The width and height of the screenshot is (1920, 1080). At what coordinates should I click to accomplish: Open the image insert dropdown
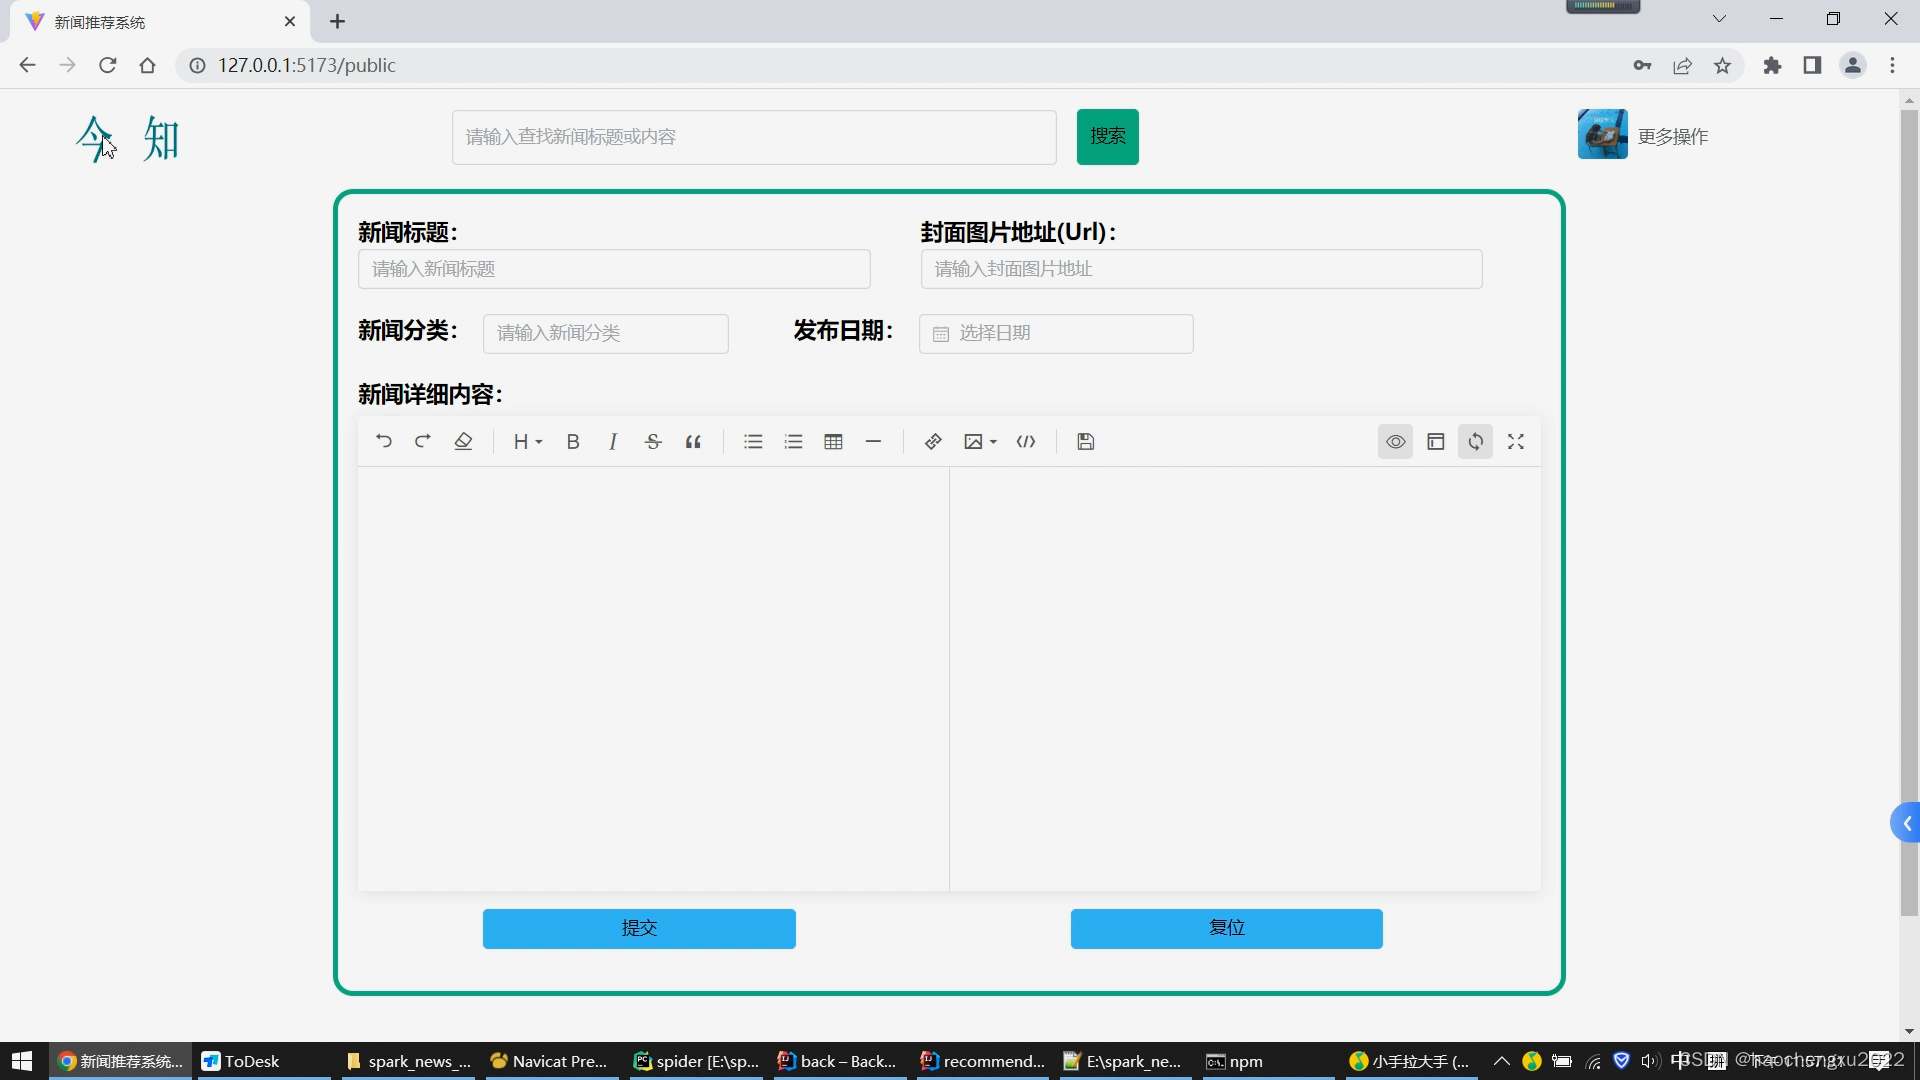pos(979,441)
